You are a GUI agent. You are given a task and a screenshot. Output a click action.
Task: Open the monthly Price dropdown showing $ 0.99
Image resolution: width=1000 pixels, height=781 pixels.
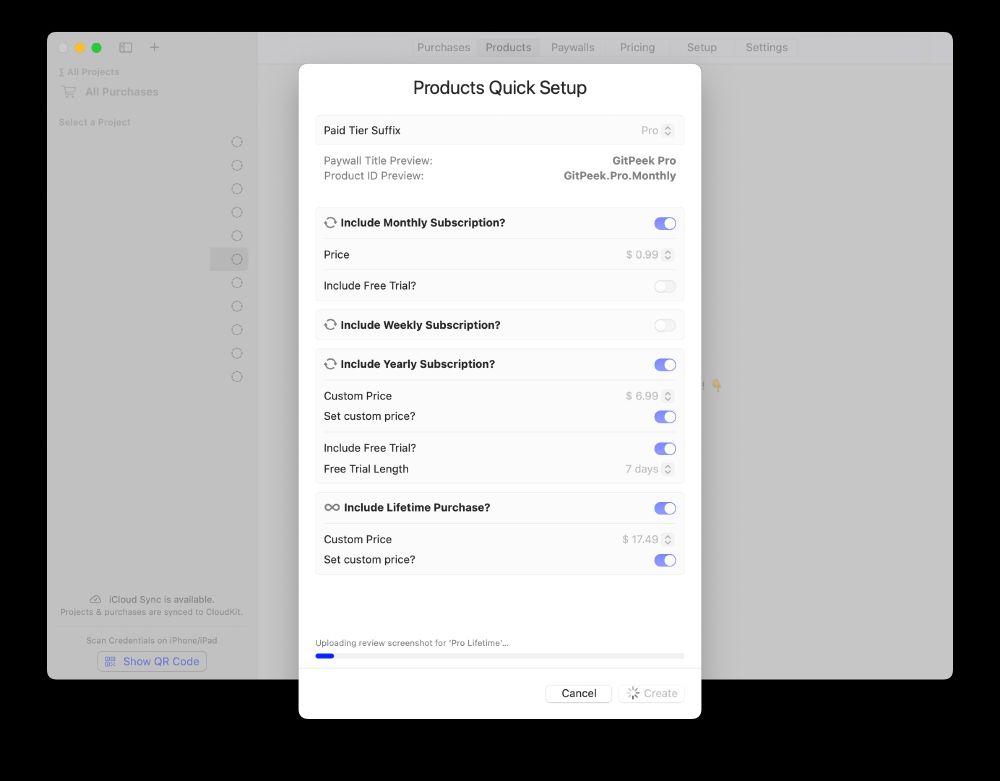click(x=649, y=254)
